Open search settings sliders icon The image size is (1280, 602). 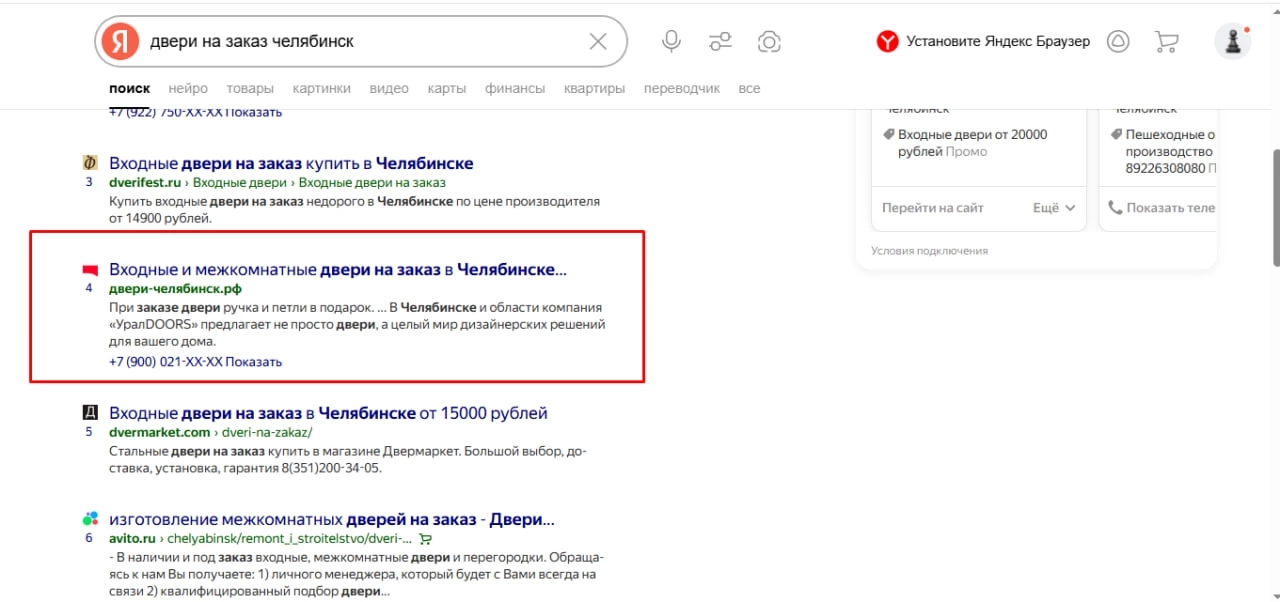pyautogui.click(x=720, y=41)
